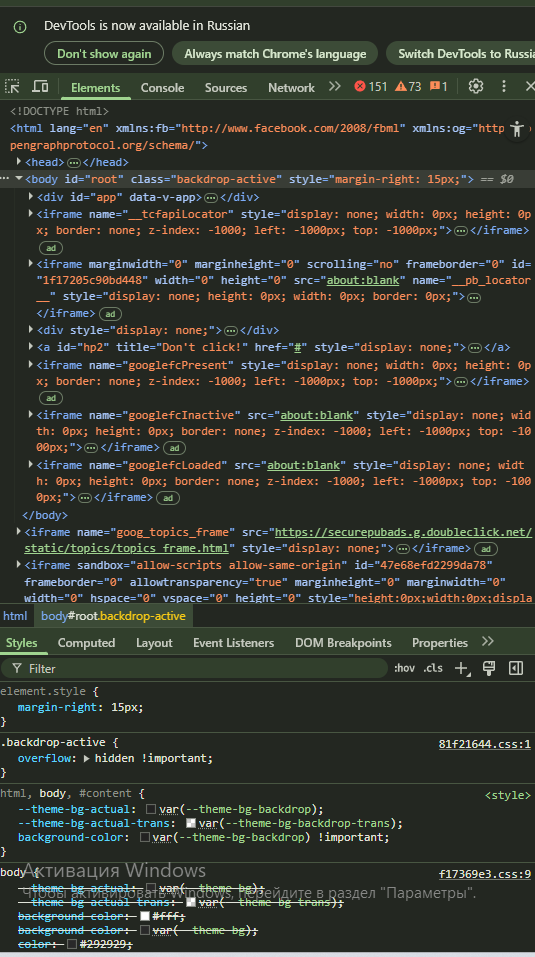Image resolution: width=535 pixels, height=957 pixels.
Task: Expand the iframe marginwidth="0" node
Action: point(31,264)
